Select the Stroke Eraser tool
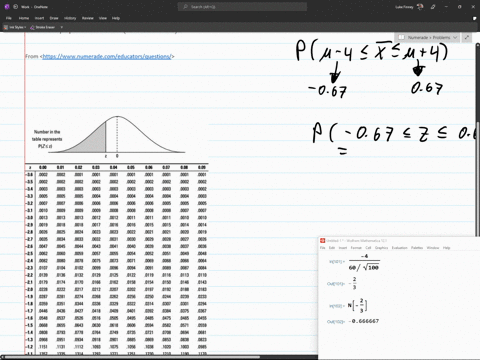This screenshot has width=480, height=360. [43, 27]
